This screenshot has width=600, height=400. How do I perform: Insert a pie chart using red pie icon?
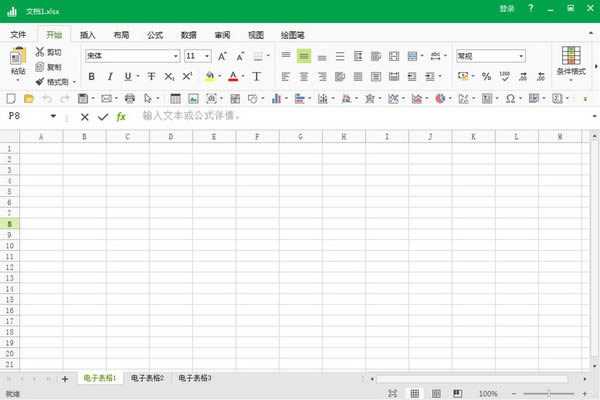point(440,99)
